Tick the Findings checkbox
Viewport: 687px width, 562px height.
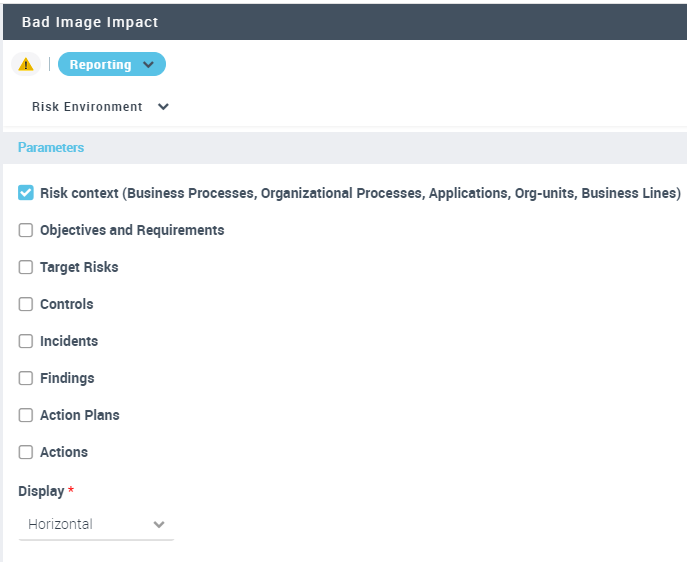(x=26, y=378)
